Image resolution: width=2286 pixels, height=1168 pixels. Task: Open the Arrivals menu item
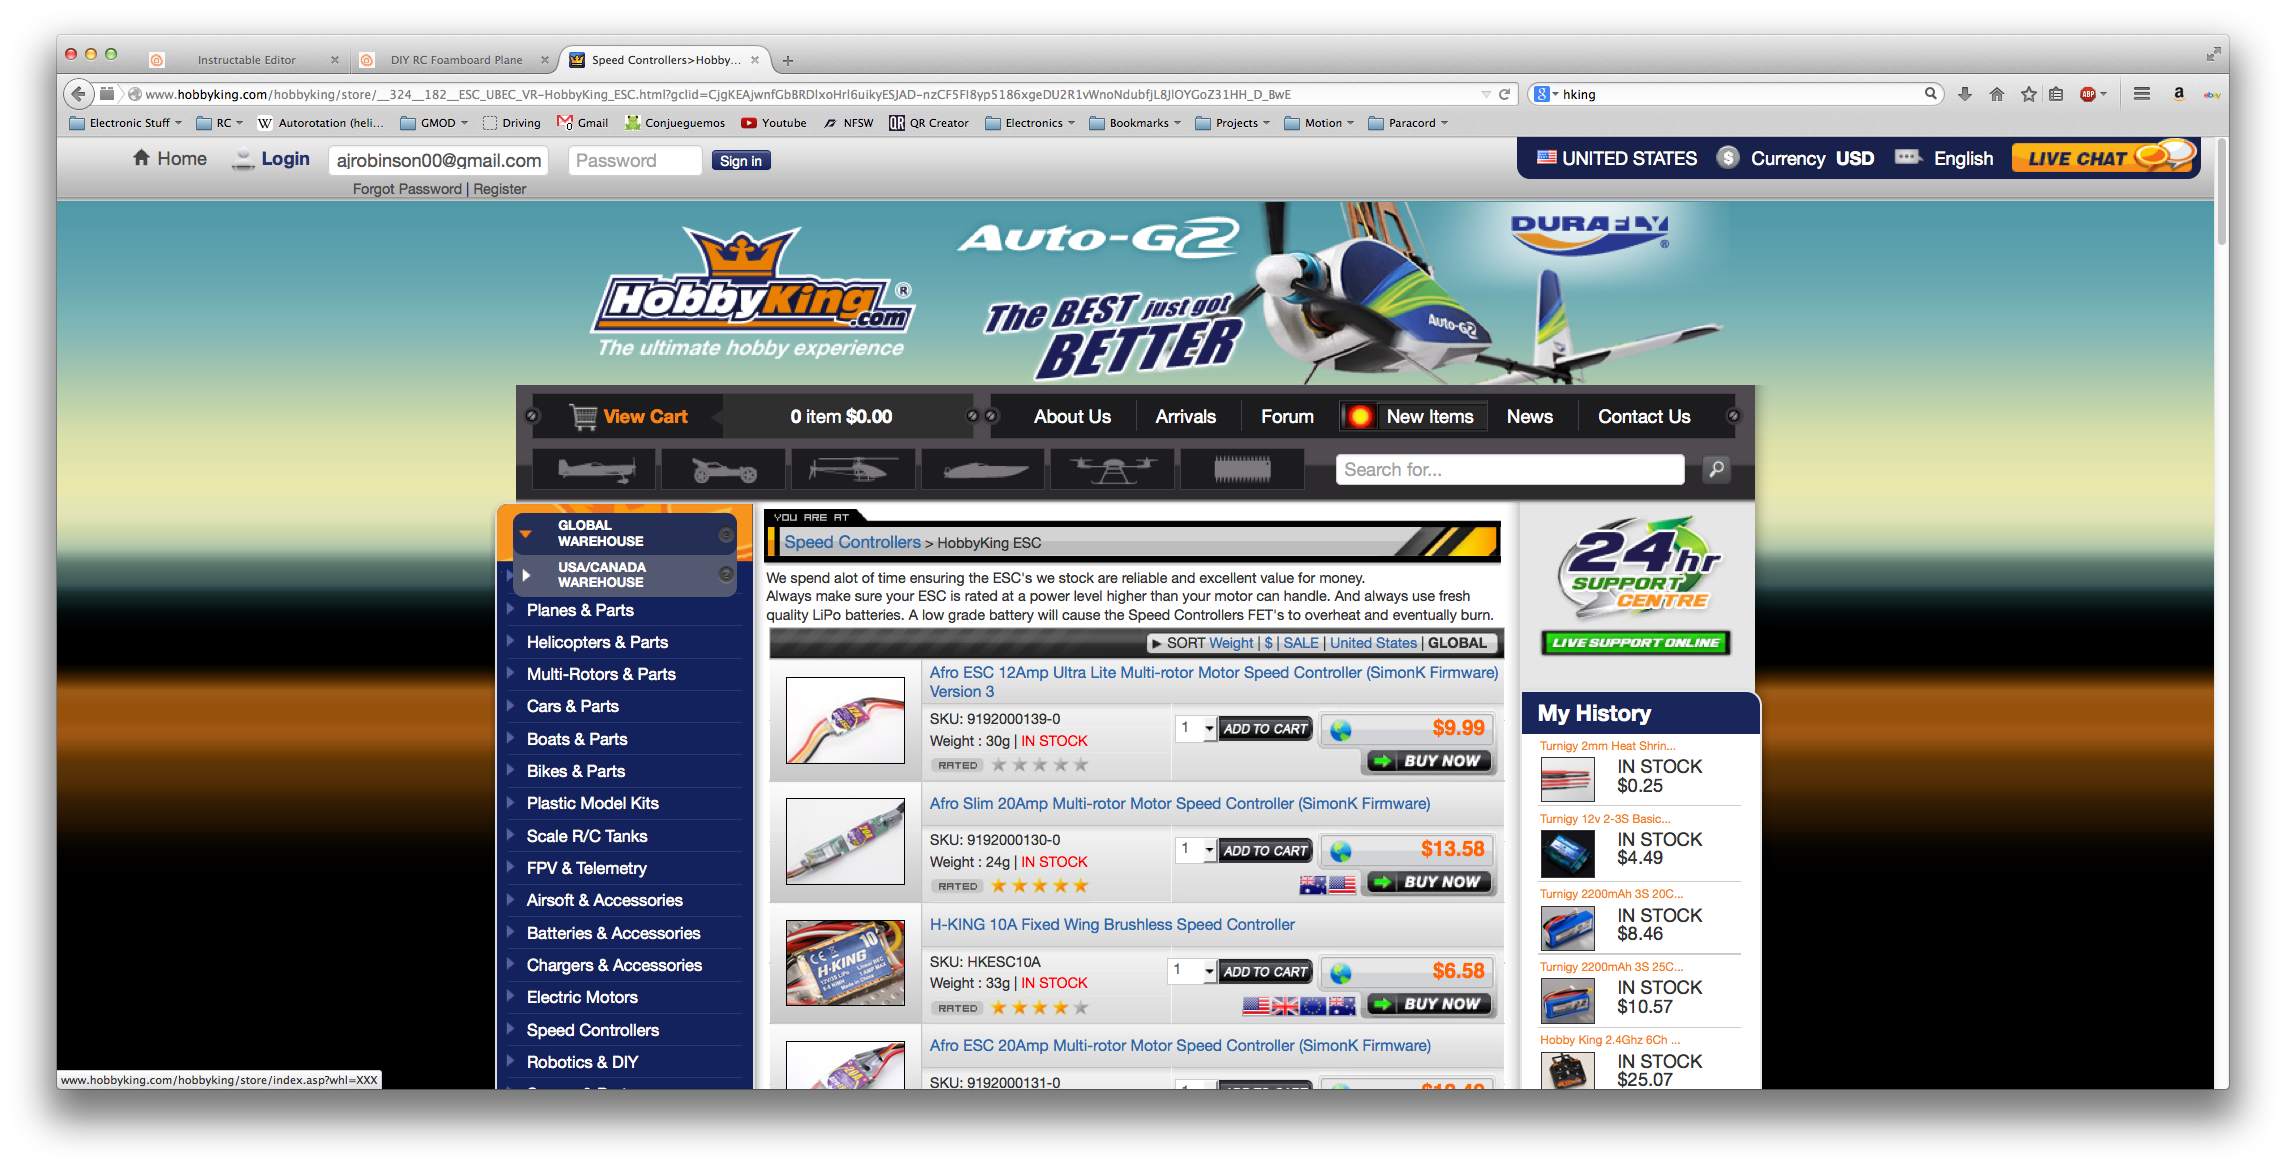[x=1185, y=417]
